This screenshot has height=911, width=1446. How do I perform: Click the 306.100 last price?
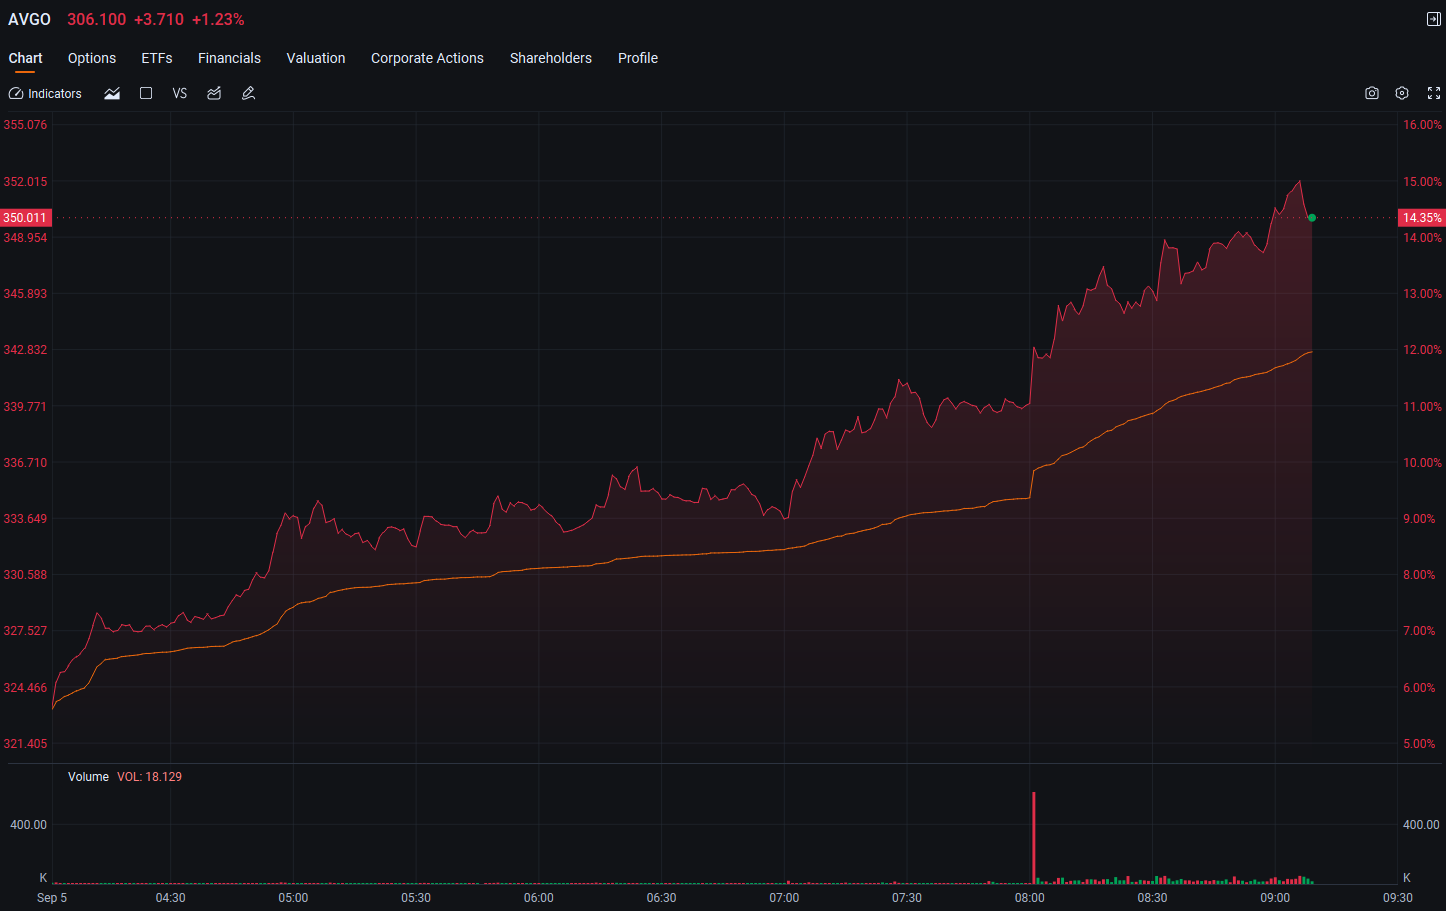point(97,19)
